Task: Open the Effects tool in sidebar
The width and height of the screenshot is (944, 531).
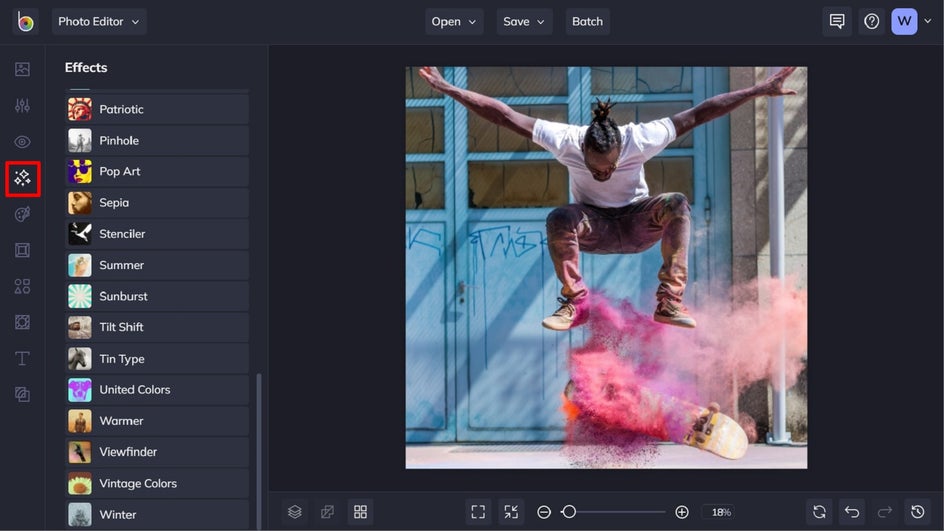Action: pyautogui.click(x=22, y=178)
